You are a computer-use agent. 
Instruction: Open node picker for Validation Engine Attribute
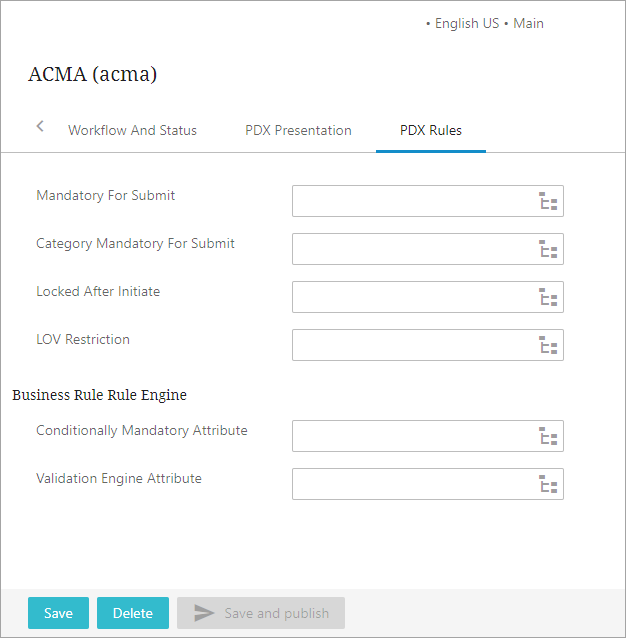tap(548, 484)
